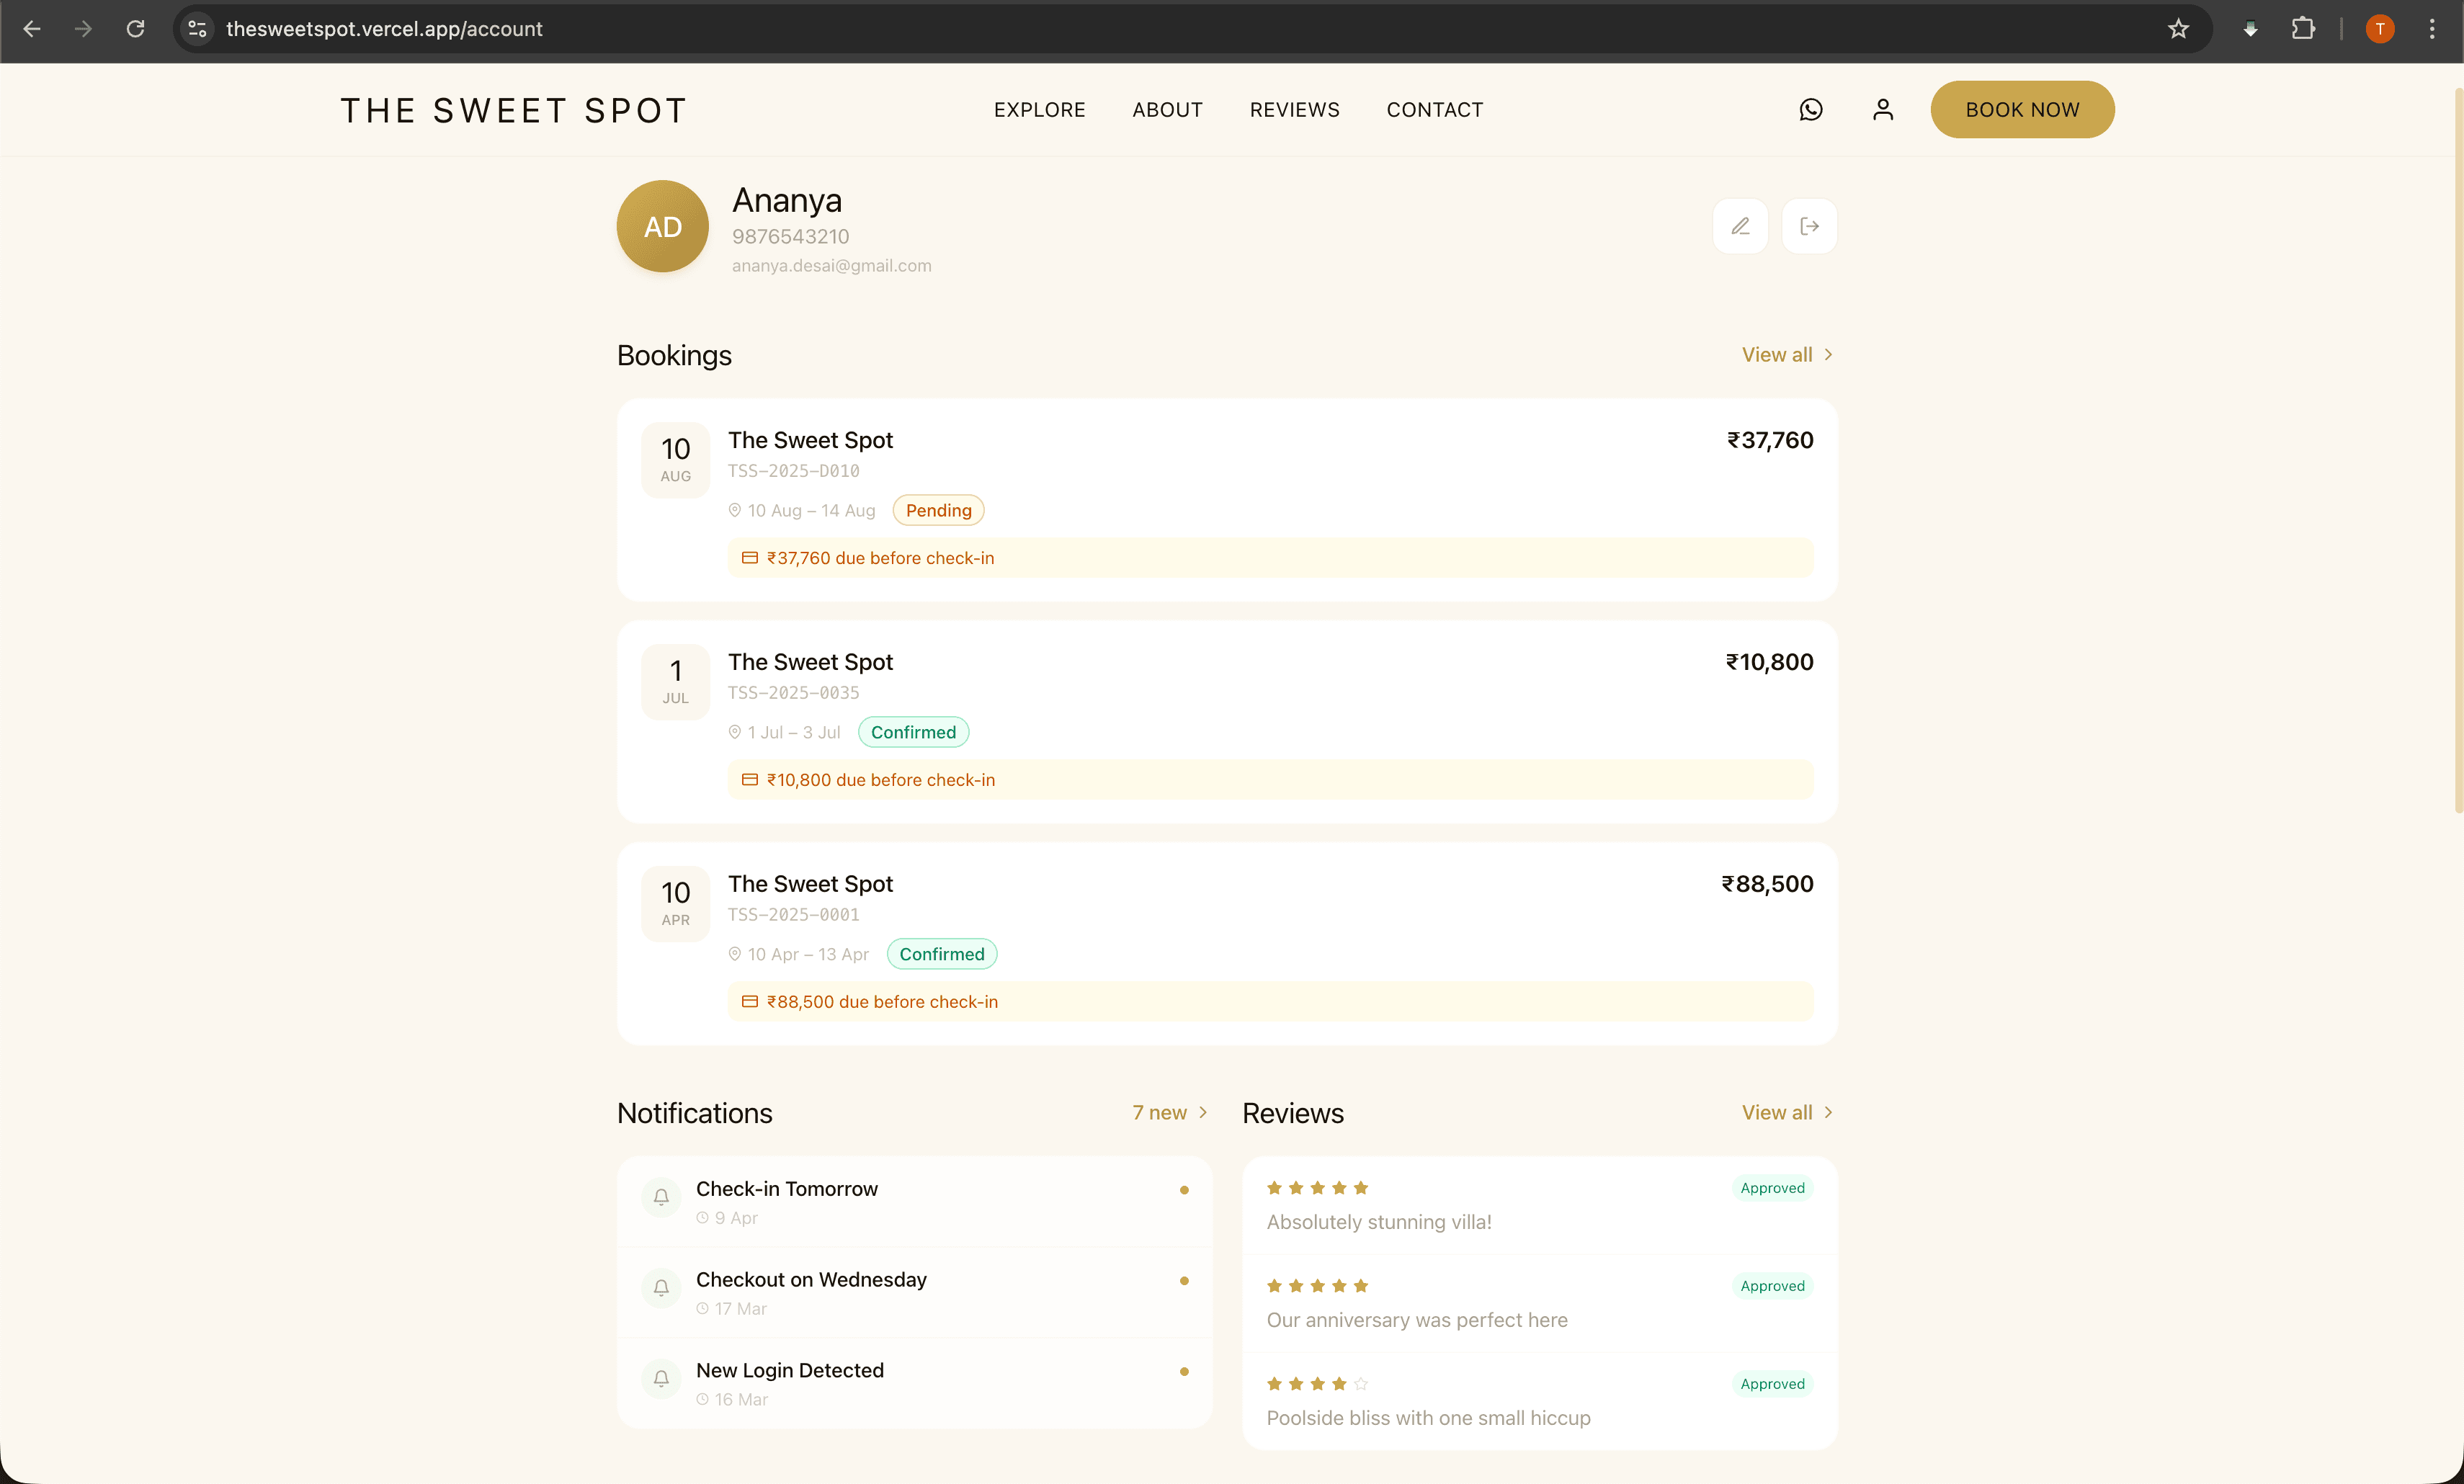
Task: Select the edit profile pen icon
Action: (1740, 226)
